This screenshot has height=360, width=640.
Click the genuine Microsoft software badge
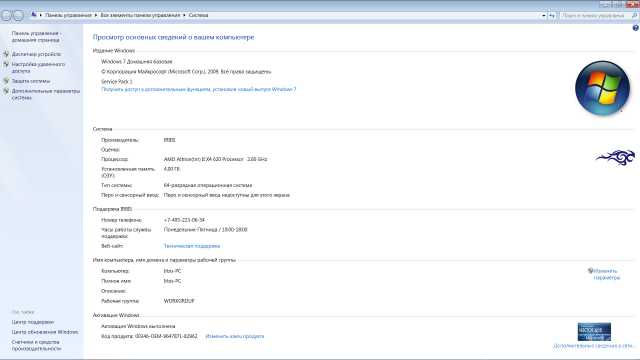coord(594,331)
